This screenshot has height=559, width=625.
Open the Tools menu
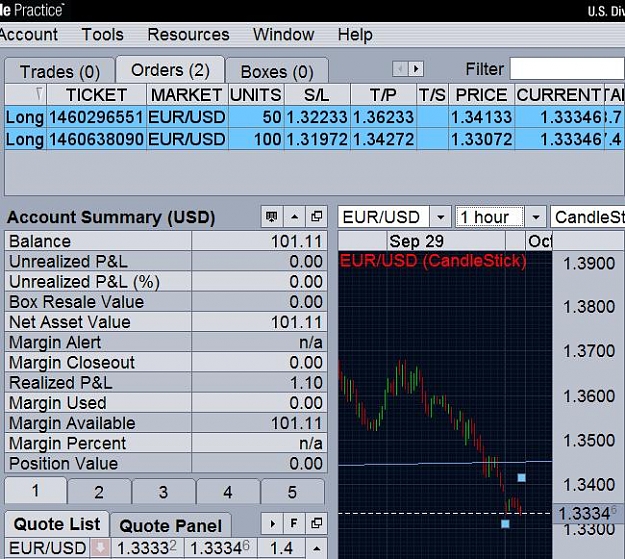102,35
